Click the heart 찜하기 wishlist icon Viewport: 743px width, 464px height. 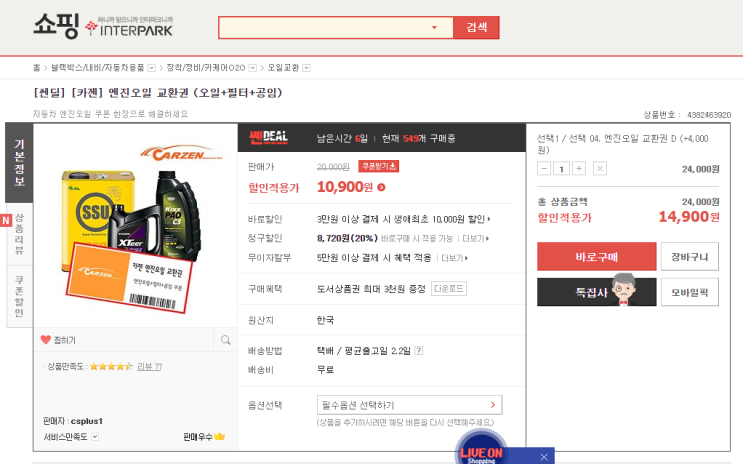[x=45, y=339]
